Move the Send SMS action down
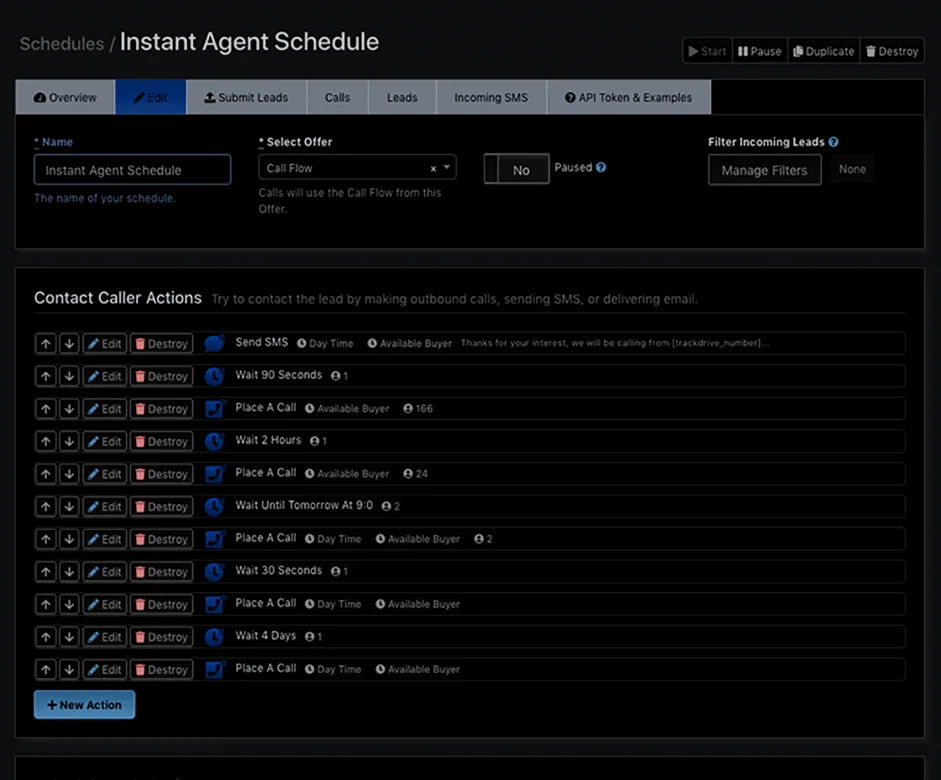 (69, 344)
